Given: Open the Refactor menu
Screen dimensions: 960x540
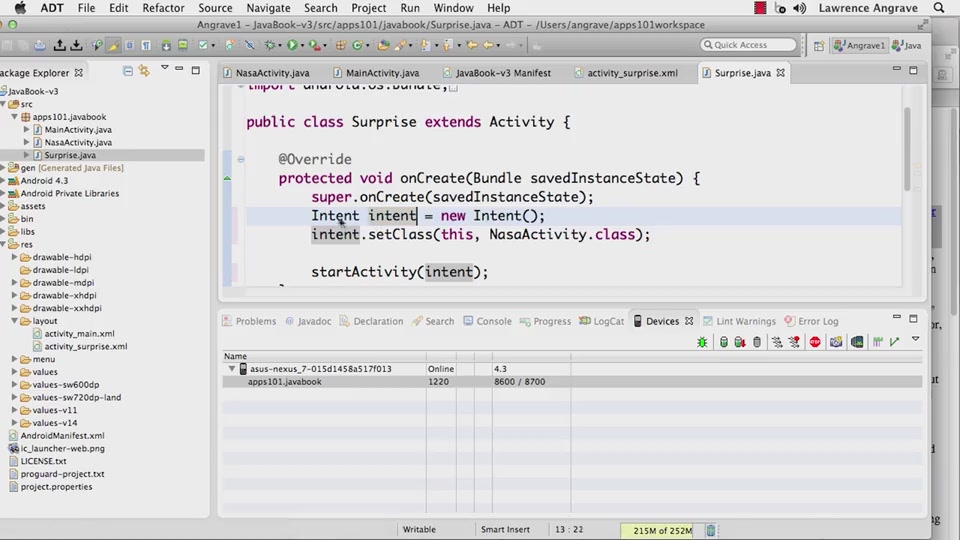Looking at the screenshot, I should click(x=163, y=8).
